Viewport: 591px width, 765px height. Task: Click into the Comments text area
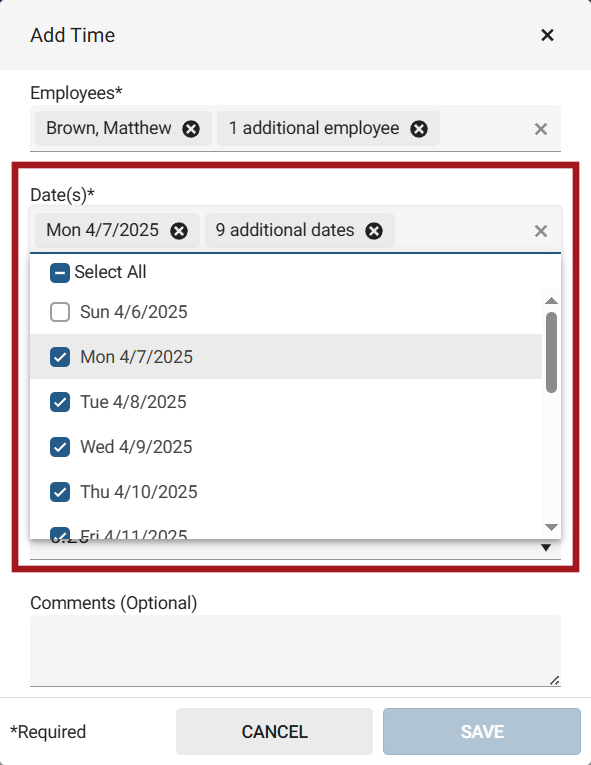295,650
